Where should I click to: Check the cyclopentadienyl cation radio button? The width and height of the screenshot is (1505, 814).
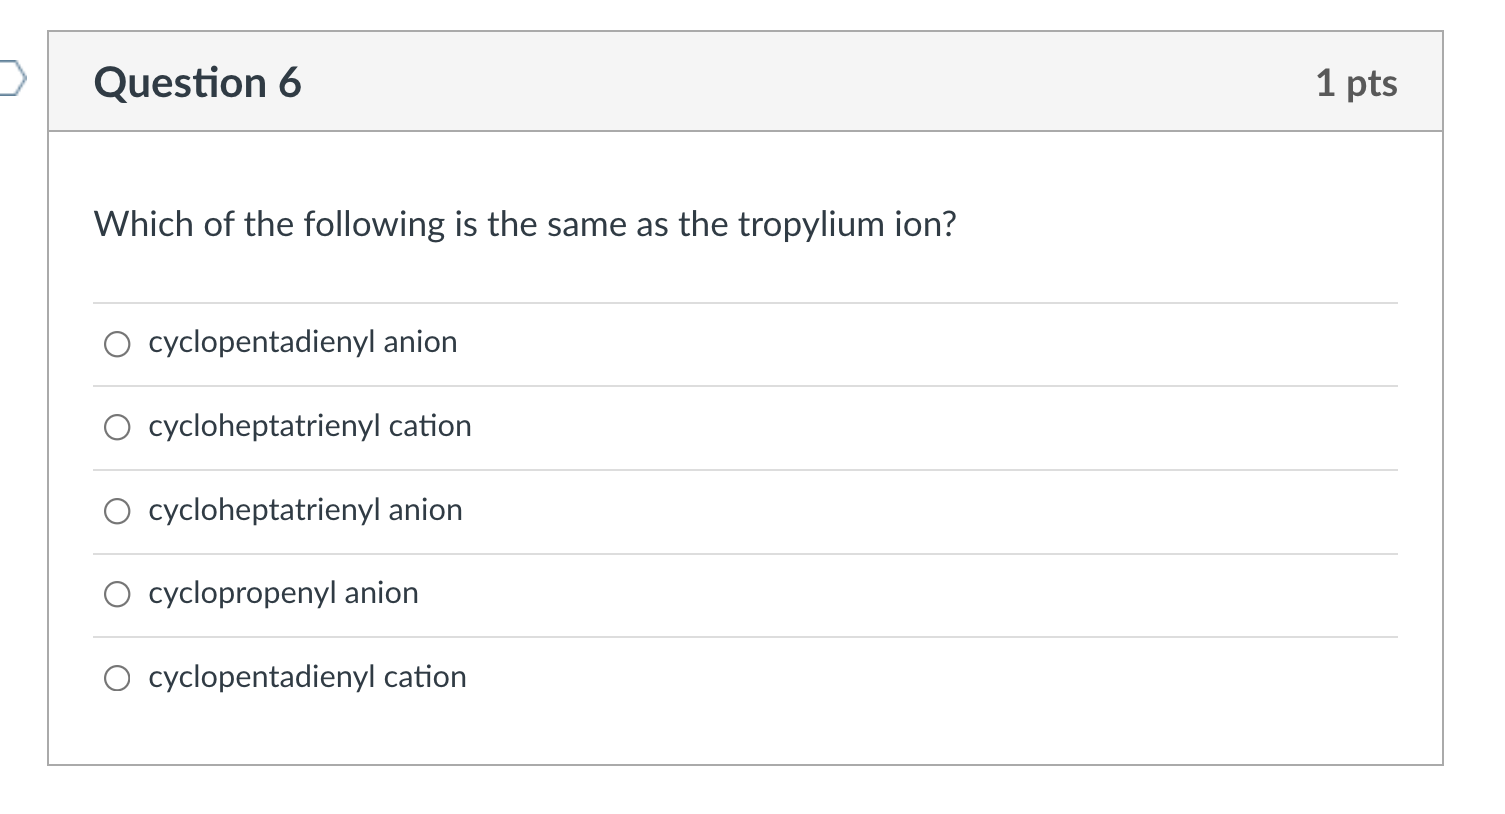pos(117,679)
